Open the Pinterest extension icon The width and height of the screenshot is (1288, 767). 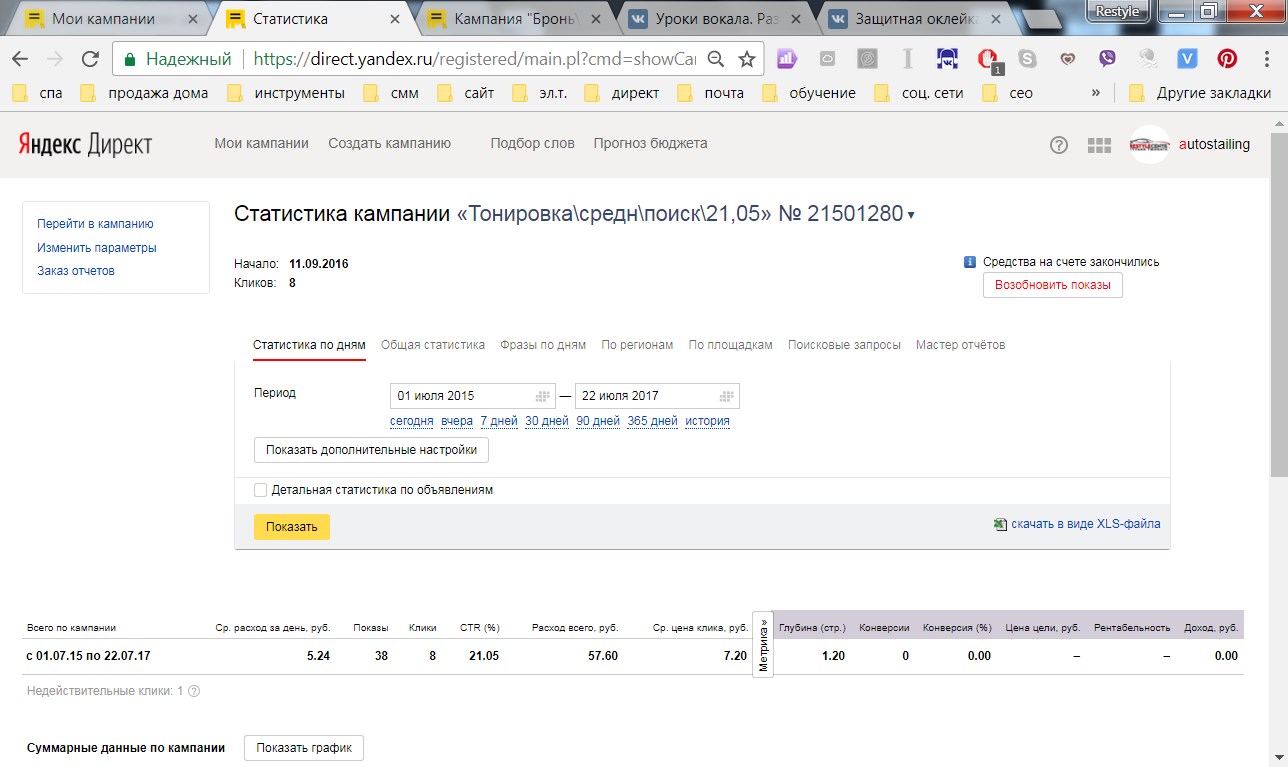(1227, 59)
